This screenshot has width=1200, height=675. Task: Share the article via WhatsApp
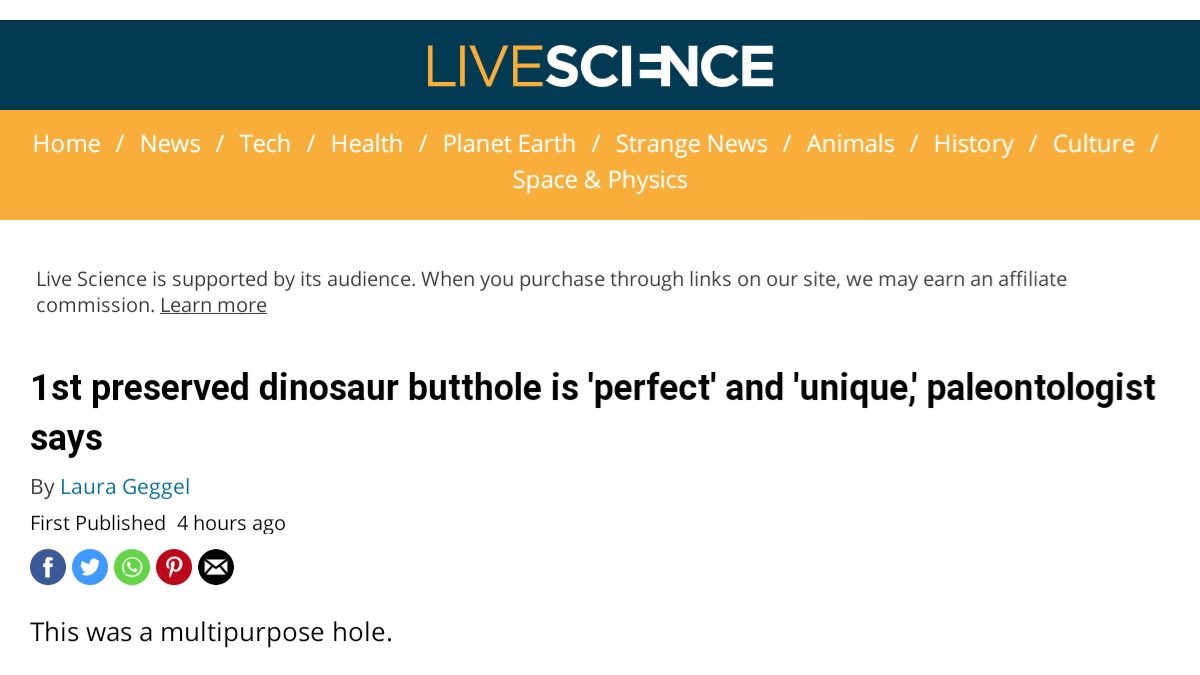[x=132, y=567]
